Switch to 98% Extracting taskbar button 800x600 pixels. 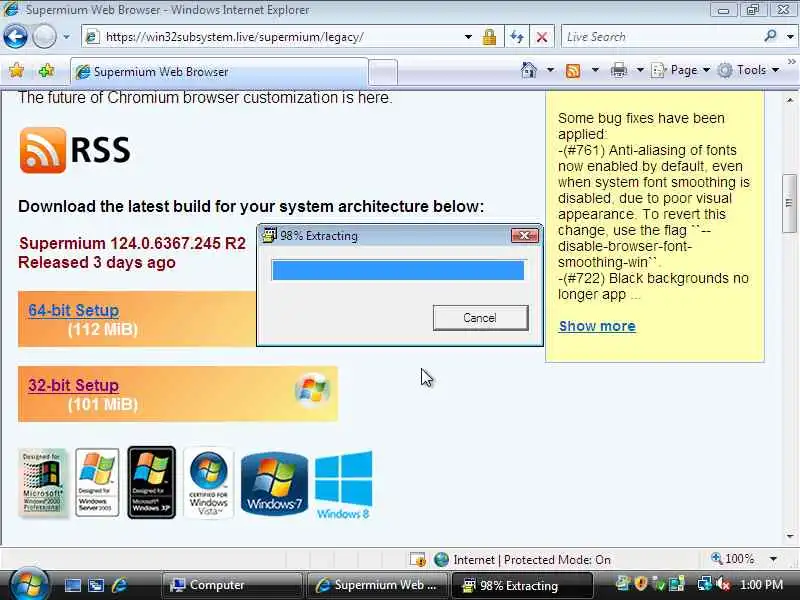click(522, 585)
